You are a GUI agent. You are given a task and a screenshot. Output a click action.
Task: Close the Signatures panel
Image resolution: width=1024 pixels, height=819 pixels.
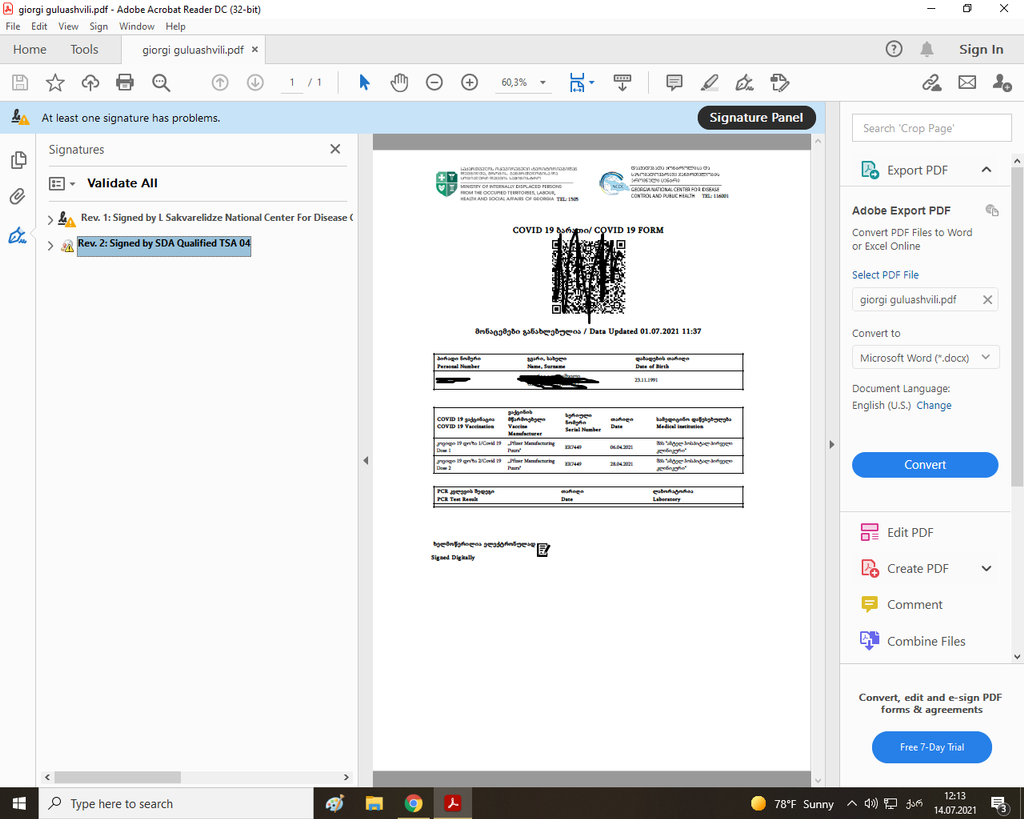click(x=335, y=150)
